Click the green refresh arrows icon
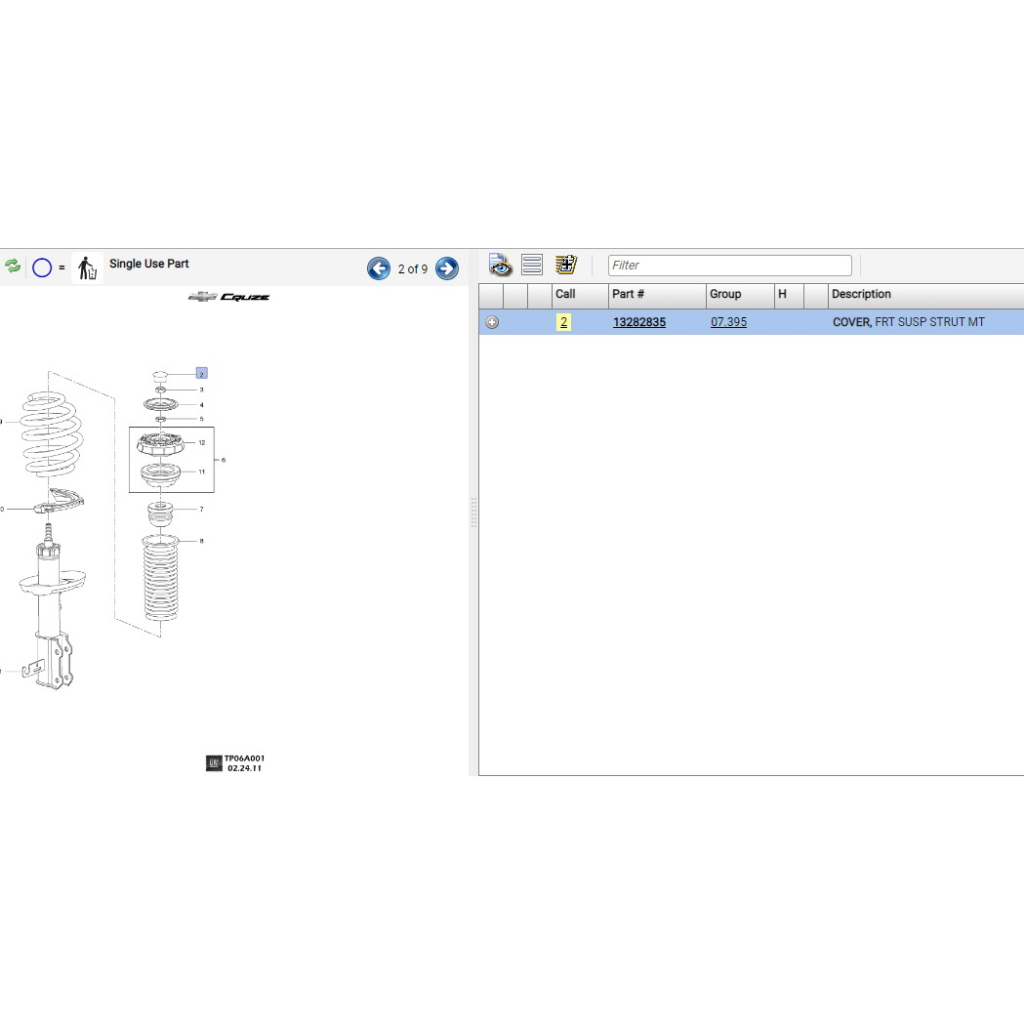Viewport: 1024px width, 1024px height. pyautogui.click(x=12, y=266)
